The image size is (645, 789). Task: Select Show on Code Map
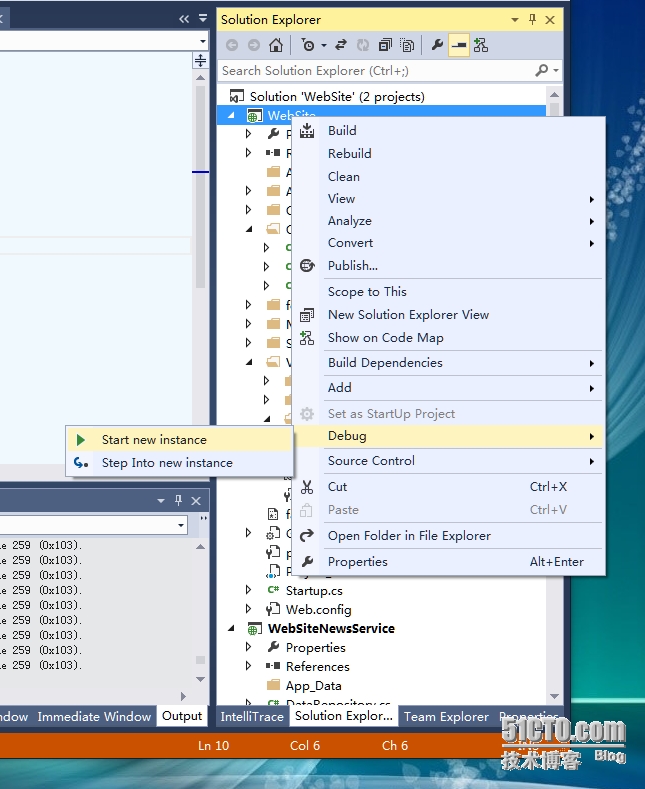point(386,338)
